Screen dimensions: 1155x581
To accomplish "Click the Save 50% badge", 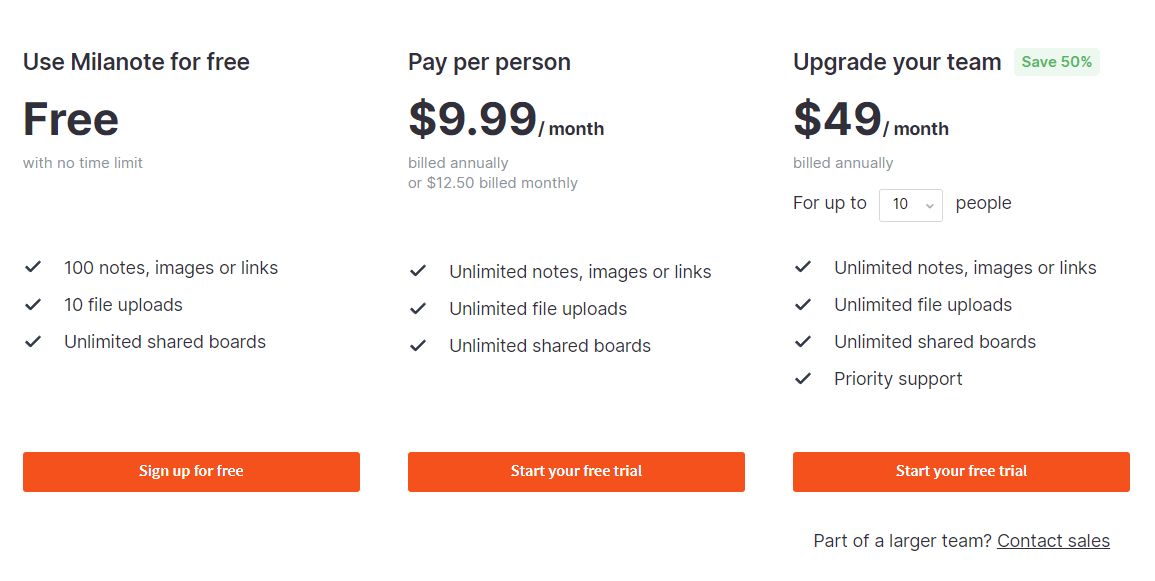I will pos(1056,62).
